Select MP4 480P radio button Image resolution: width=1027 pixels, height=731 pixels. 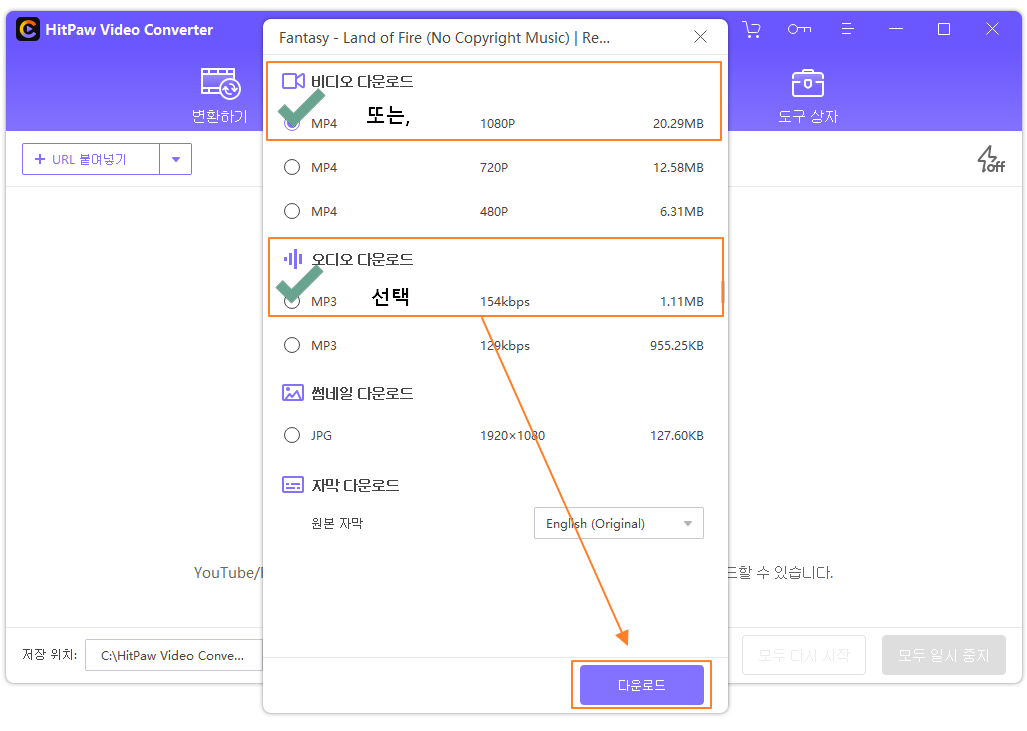[x=292, y=211]
